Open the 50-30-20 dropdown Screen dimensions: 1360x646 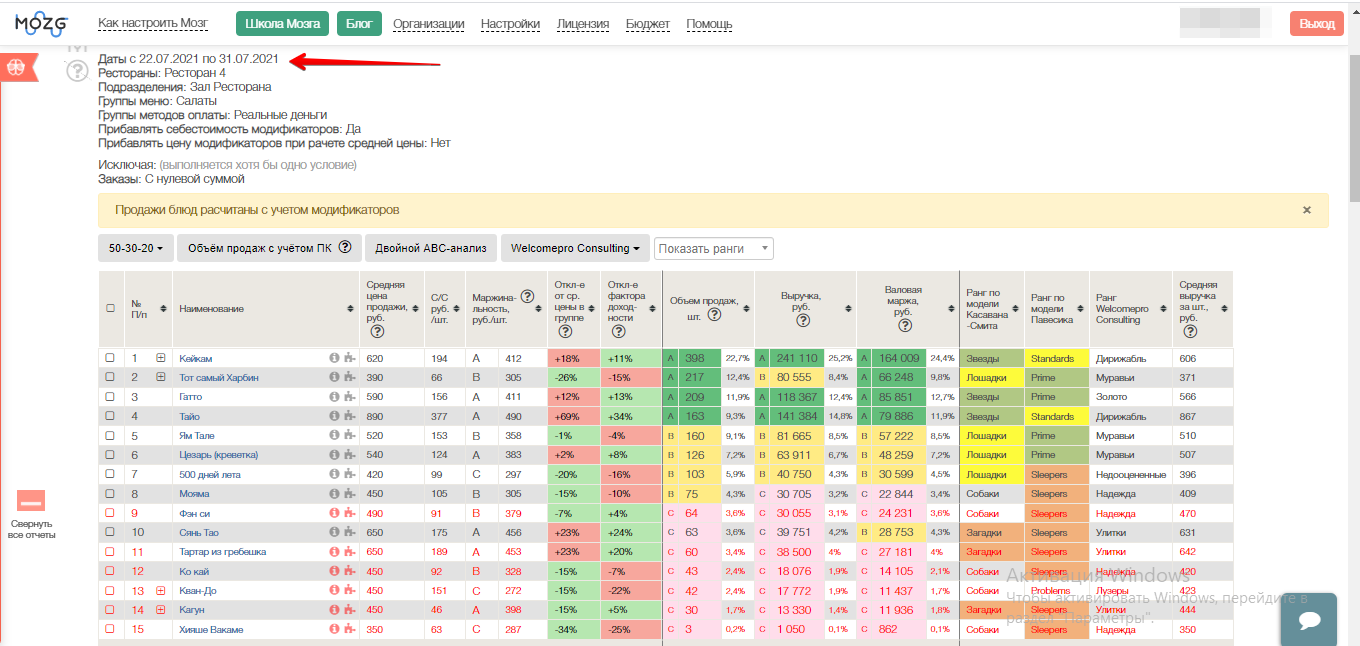pyautogui.click(x=135, y=248)
